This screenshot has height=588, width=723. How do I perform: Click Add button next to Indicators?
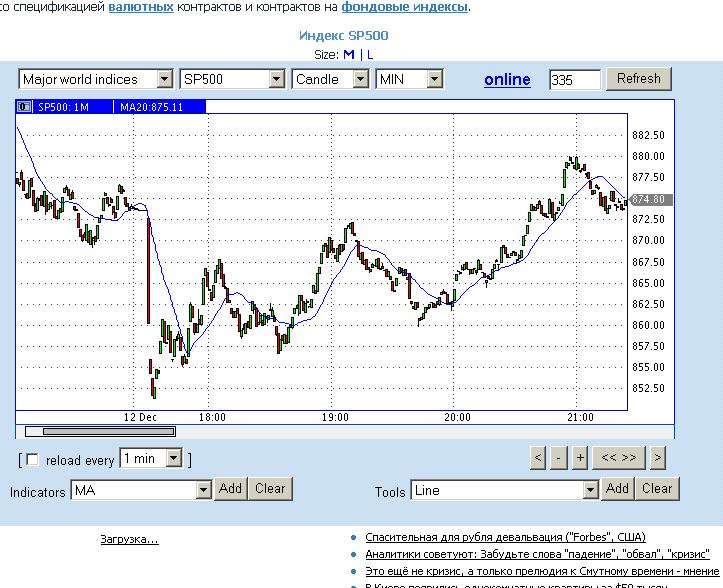click(230, 489)
